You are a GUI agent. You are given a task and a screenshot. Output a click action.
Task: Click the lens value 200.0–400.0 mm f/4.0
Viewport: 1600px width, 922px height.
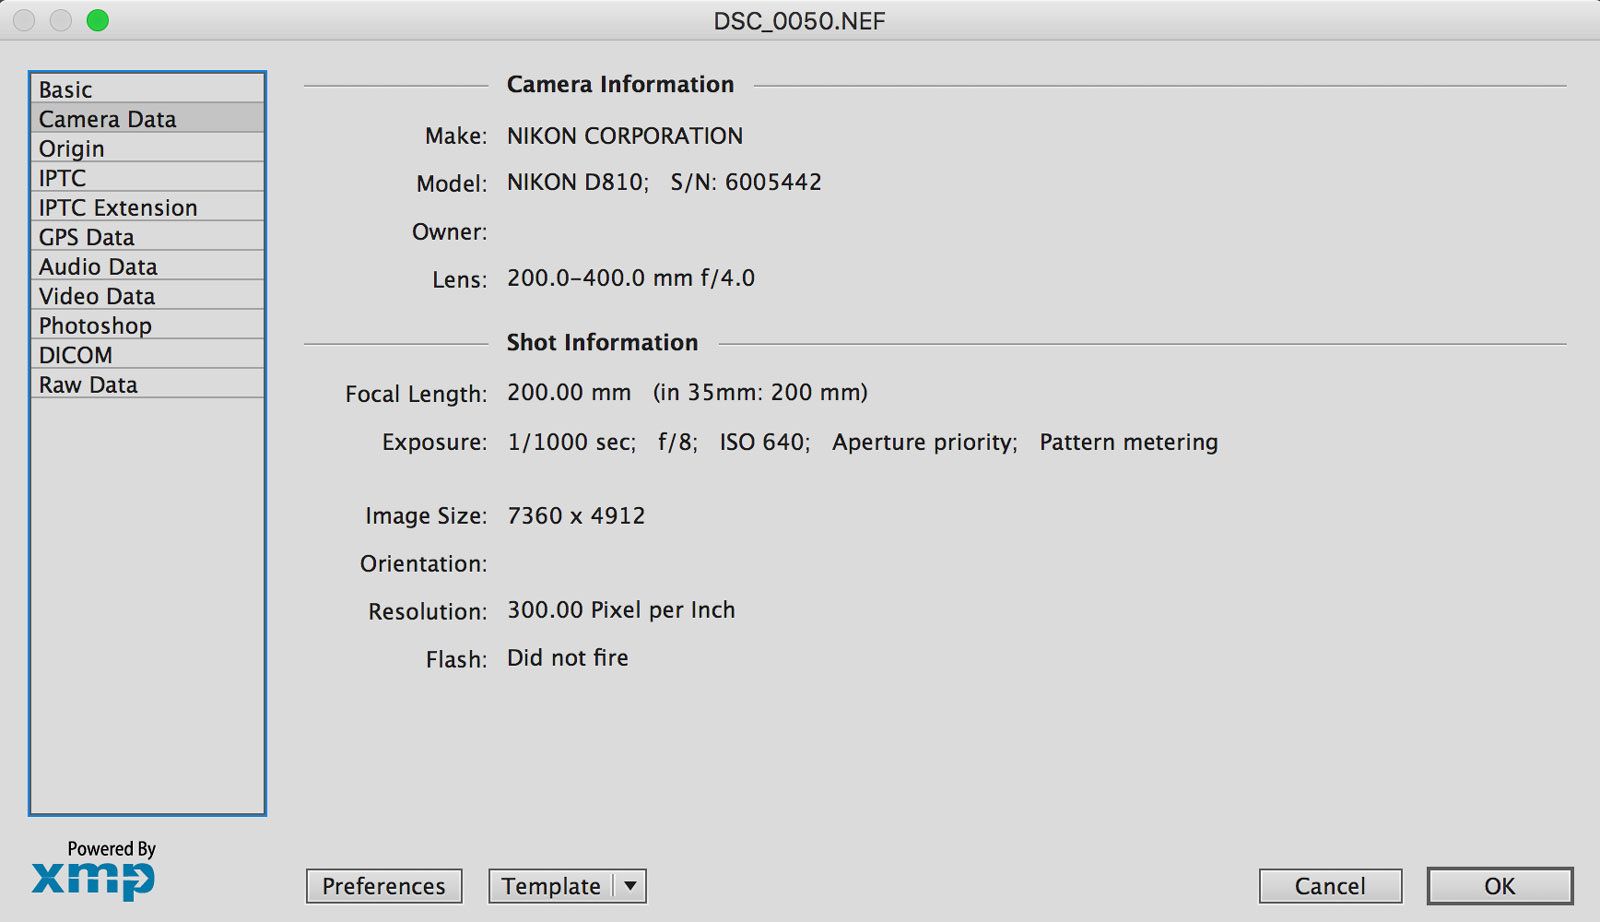631,278
